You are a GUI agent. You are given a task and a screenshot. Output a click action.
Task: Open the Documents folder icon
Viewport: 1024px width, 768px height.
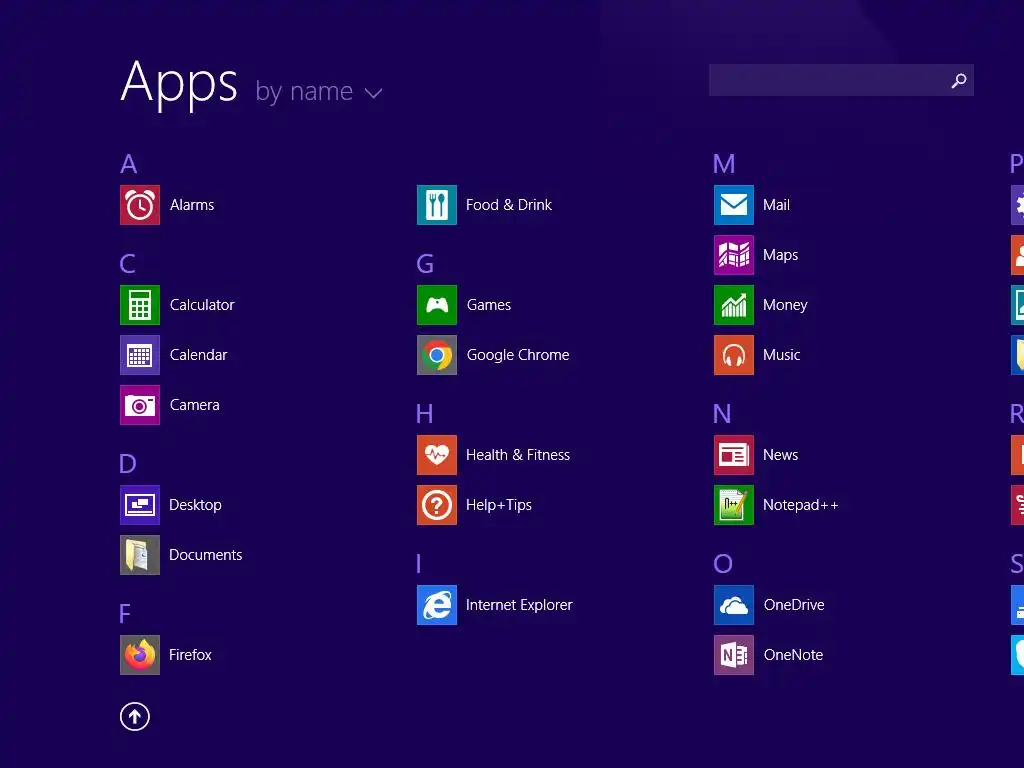[x=140, y=555]
